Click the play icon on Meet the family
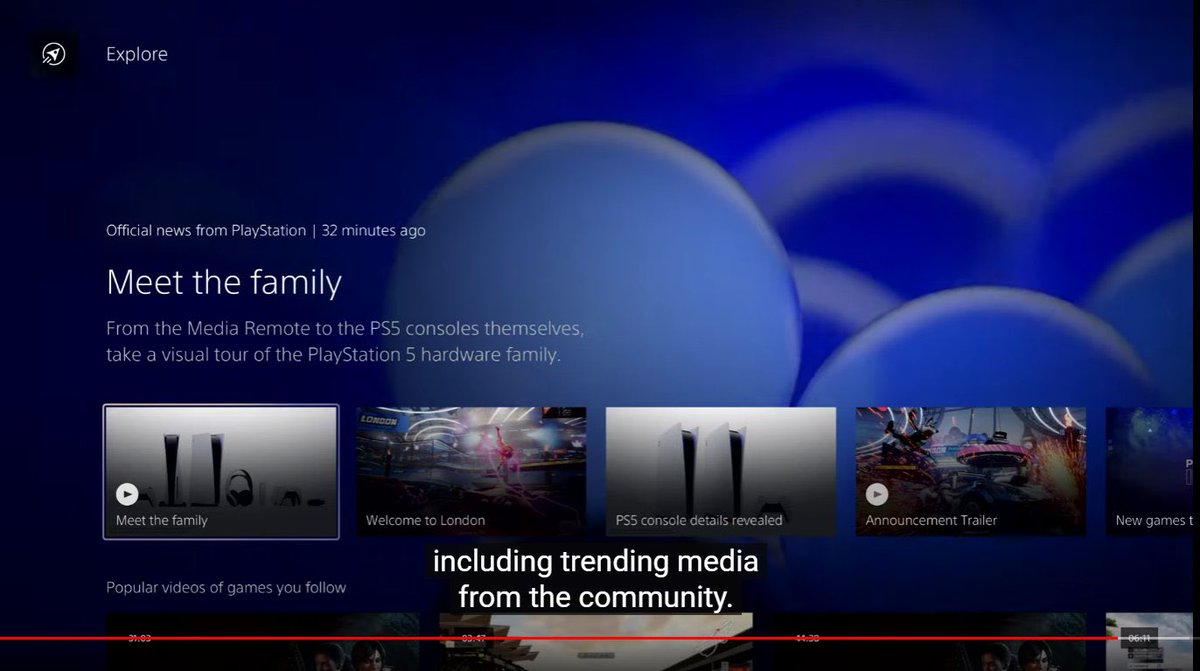1200x671 pixels. (127, 493)
